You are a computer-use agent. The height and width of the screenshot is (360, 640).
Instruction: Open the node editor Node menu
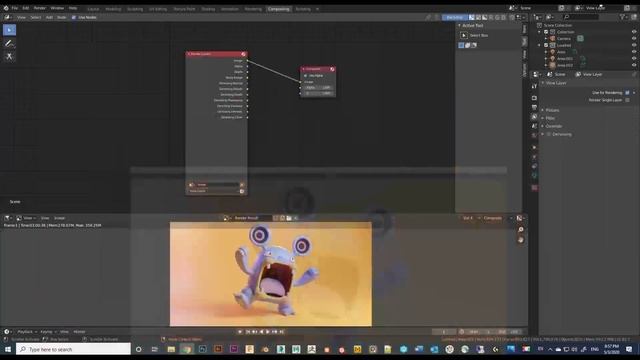click(62, 17)
